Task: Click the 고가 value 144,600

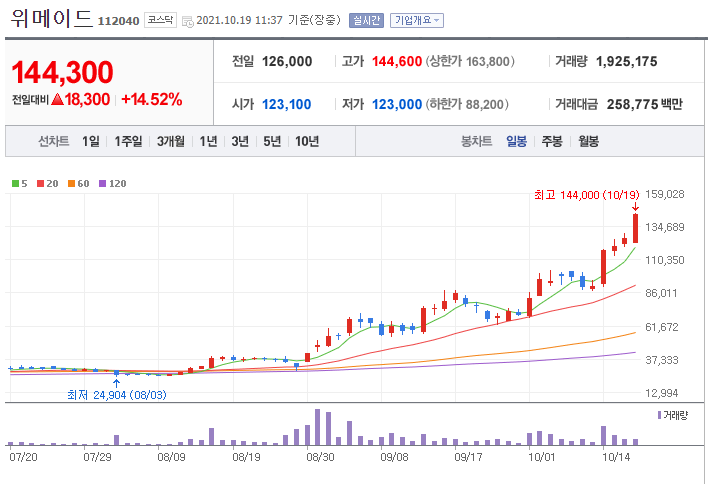Action: (397, 61)
